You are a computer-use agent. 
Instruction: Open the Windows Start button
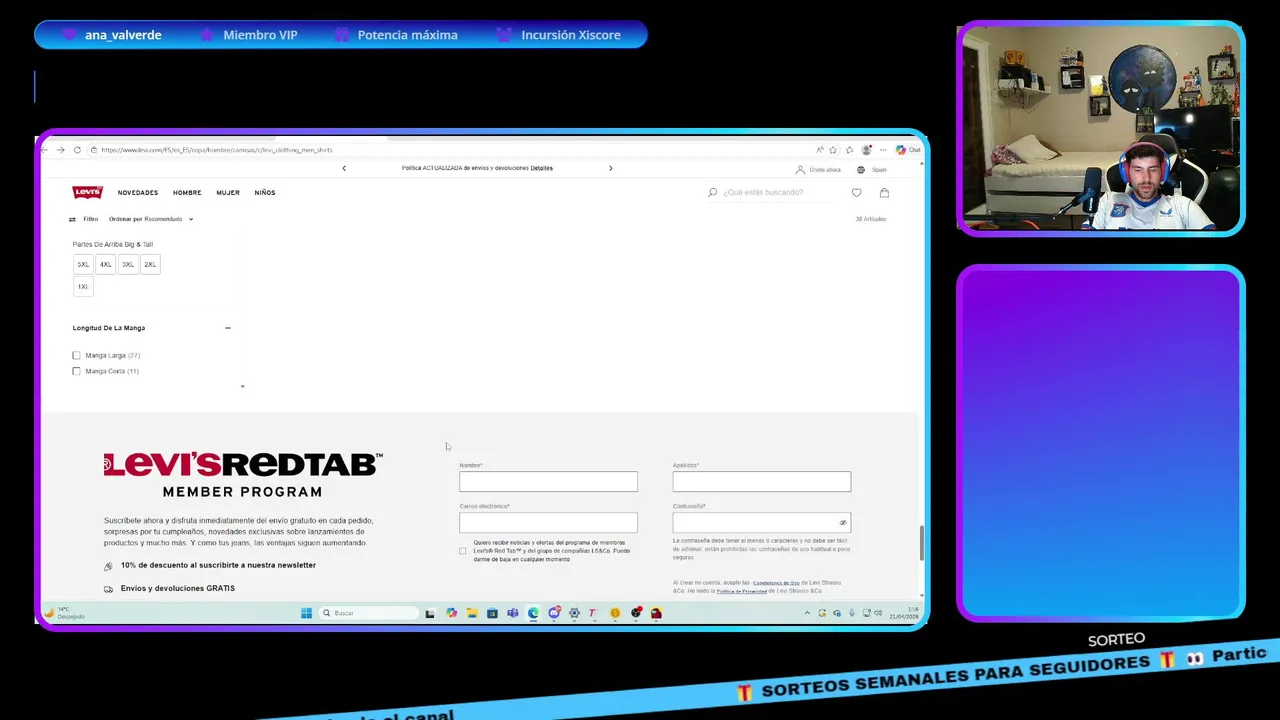(x=306, y=613)
